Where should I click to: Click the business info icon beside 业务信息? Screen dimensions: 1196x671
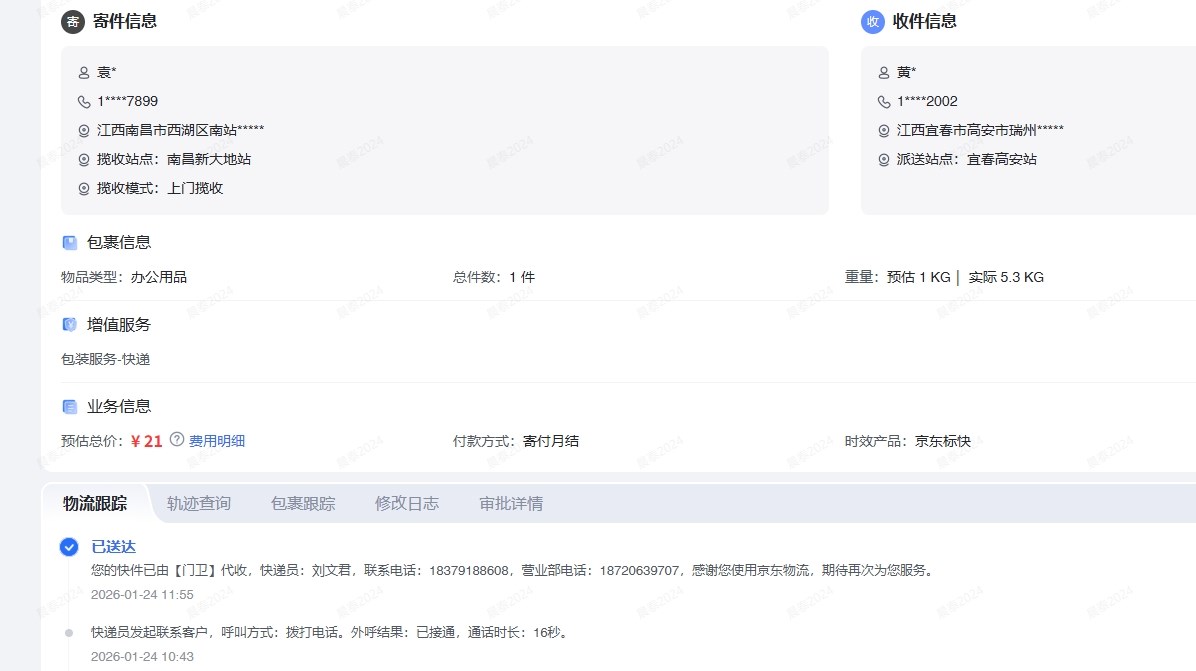click(70, 407)
